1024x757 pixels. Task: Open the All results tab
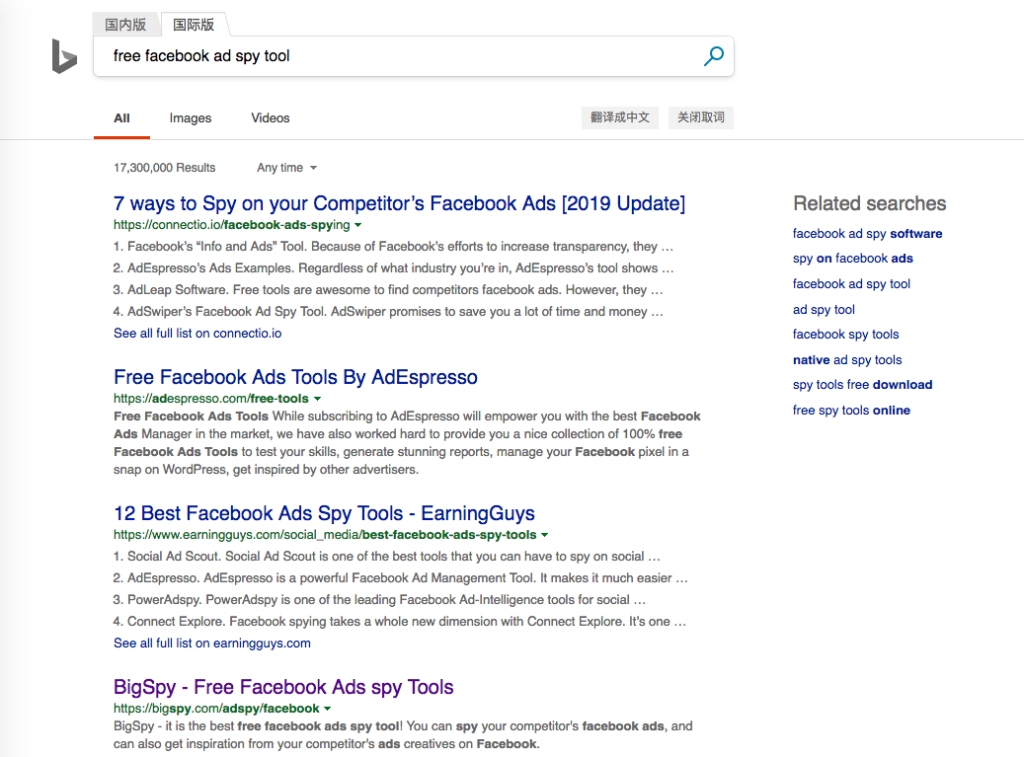[x=121, y=118]
